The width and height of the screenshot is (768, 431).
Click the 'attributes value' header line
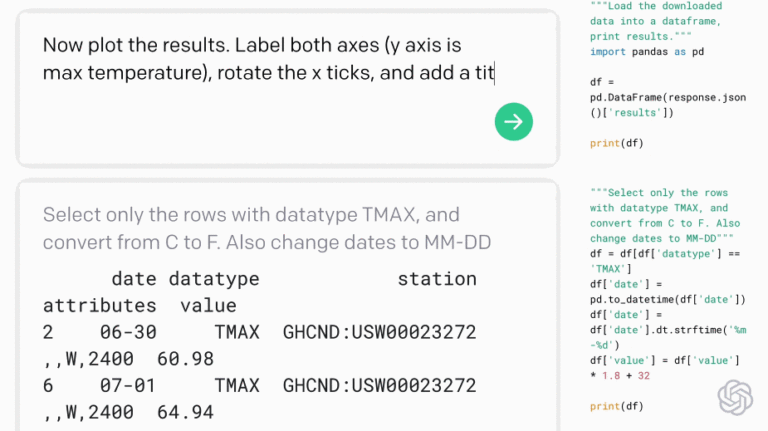139,305
